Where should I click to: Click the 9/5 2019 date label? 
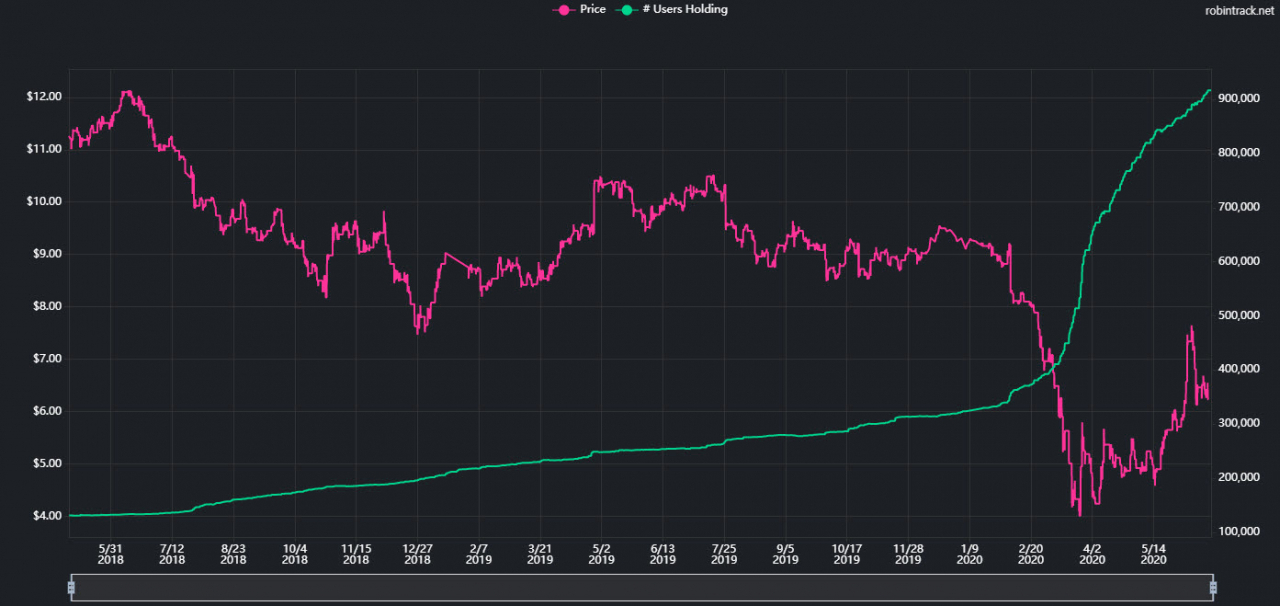[785, 554]
